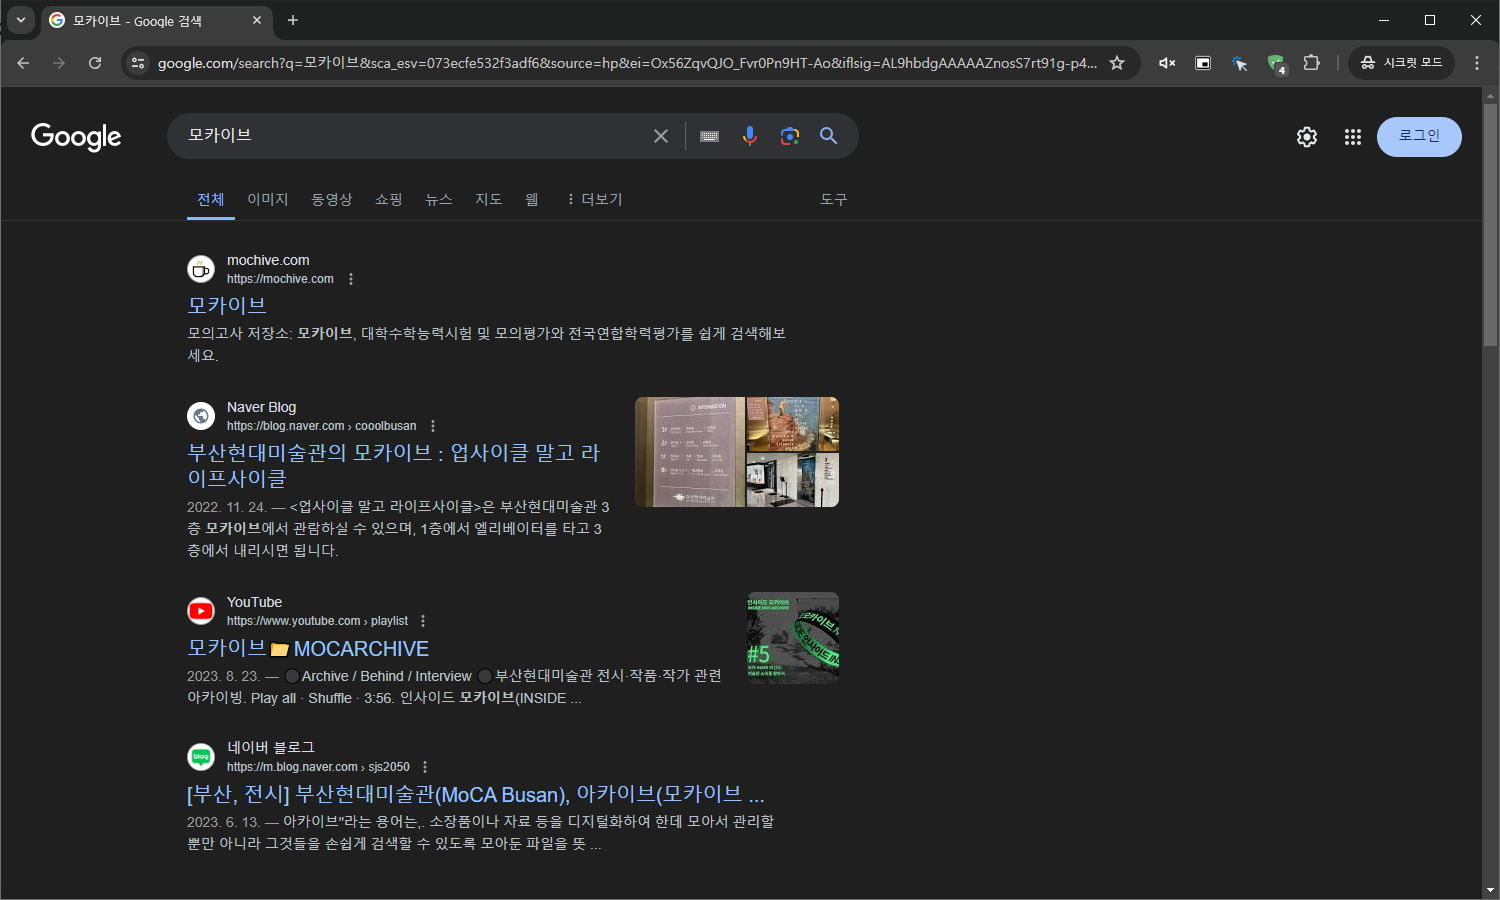Select the 전체 results tab
This screenshot has width=1500, height=900.
click(211, 199)
